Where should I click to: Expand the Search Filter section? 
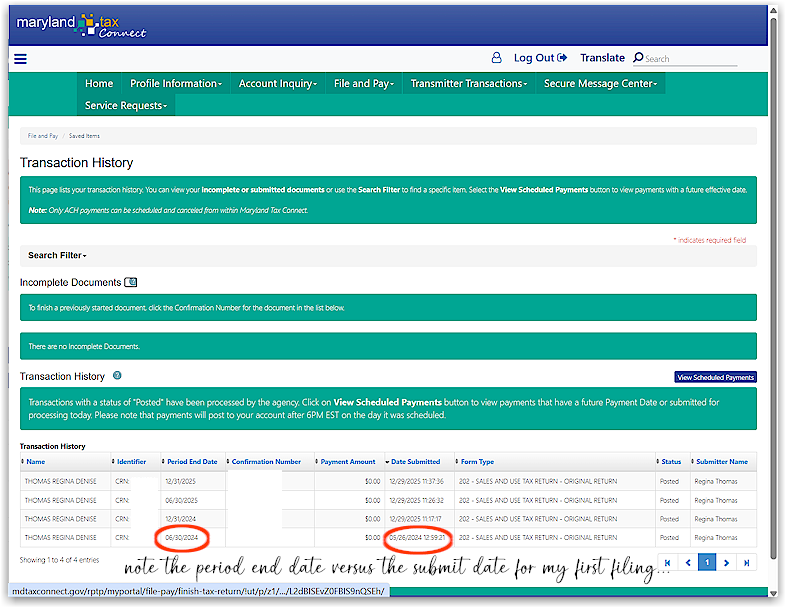pyautogui.click(x=57, y=256)
